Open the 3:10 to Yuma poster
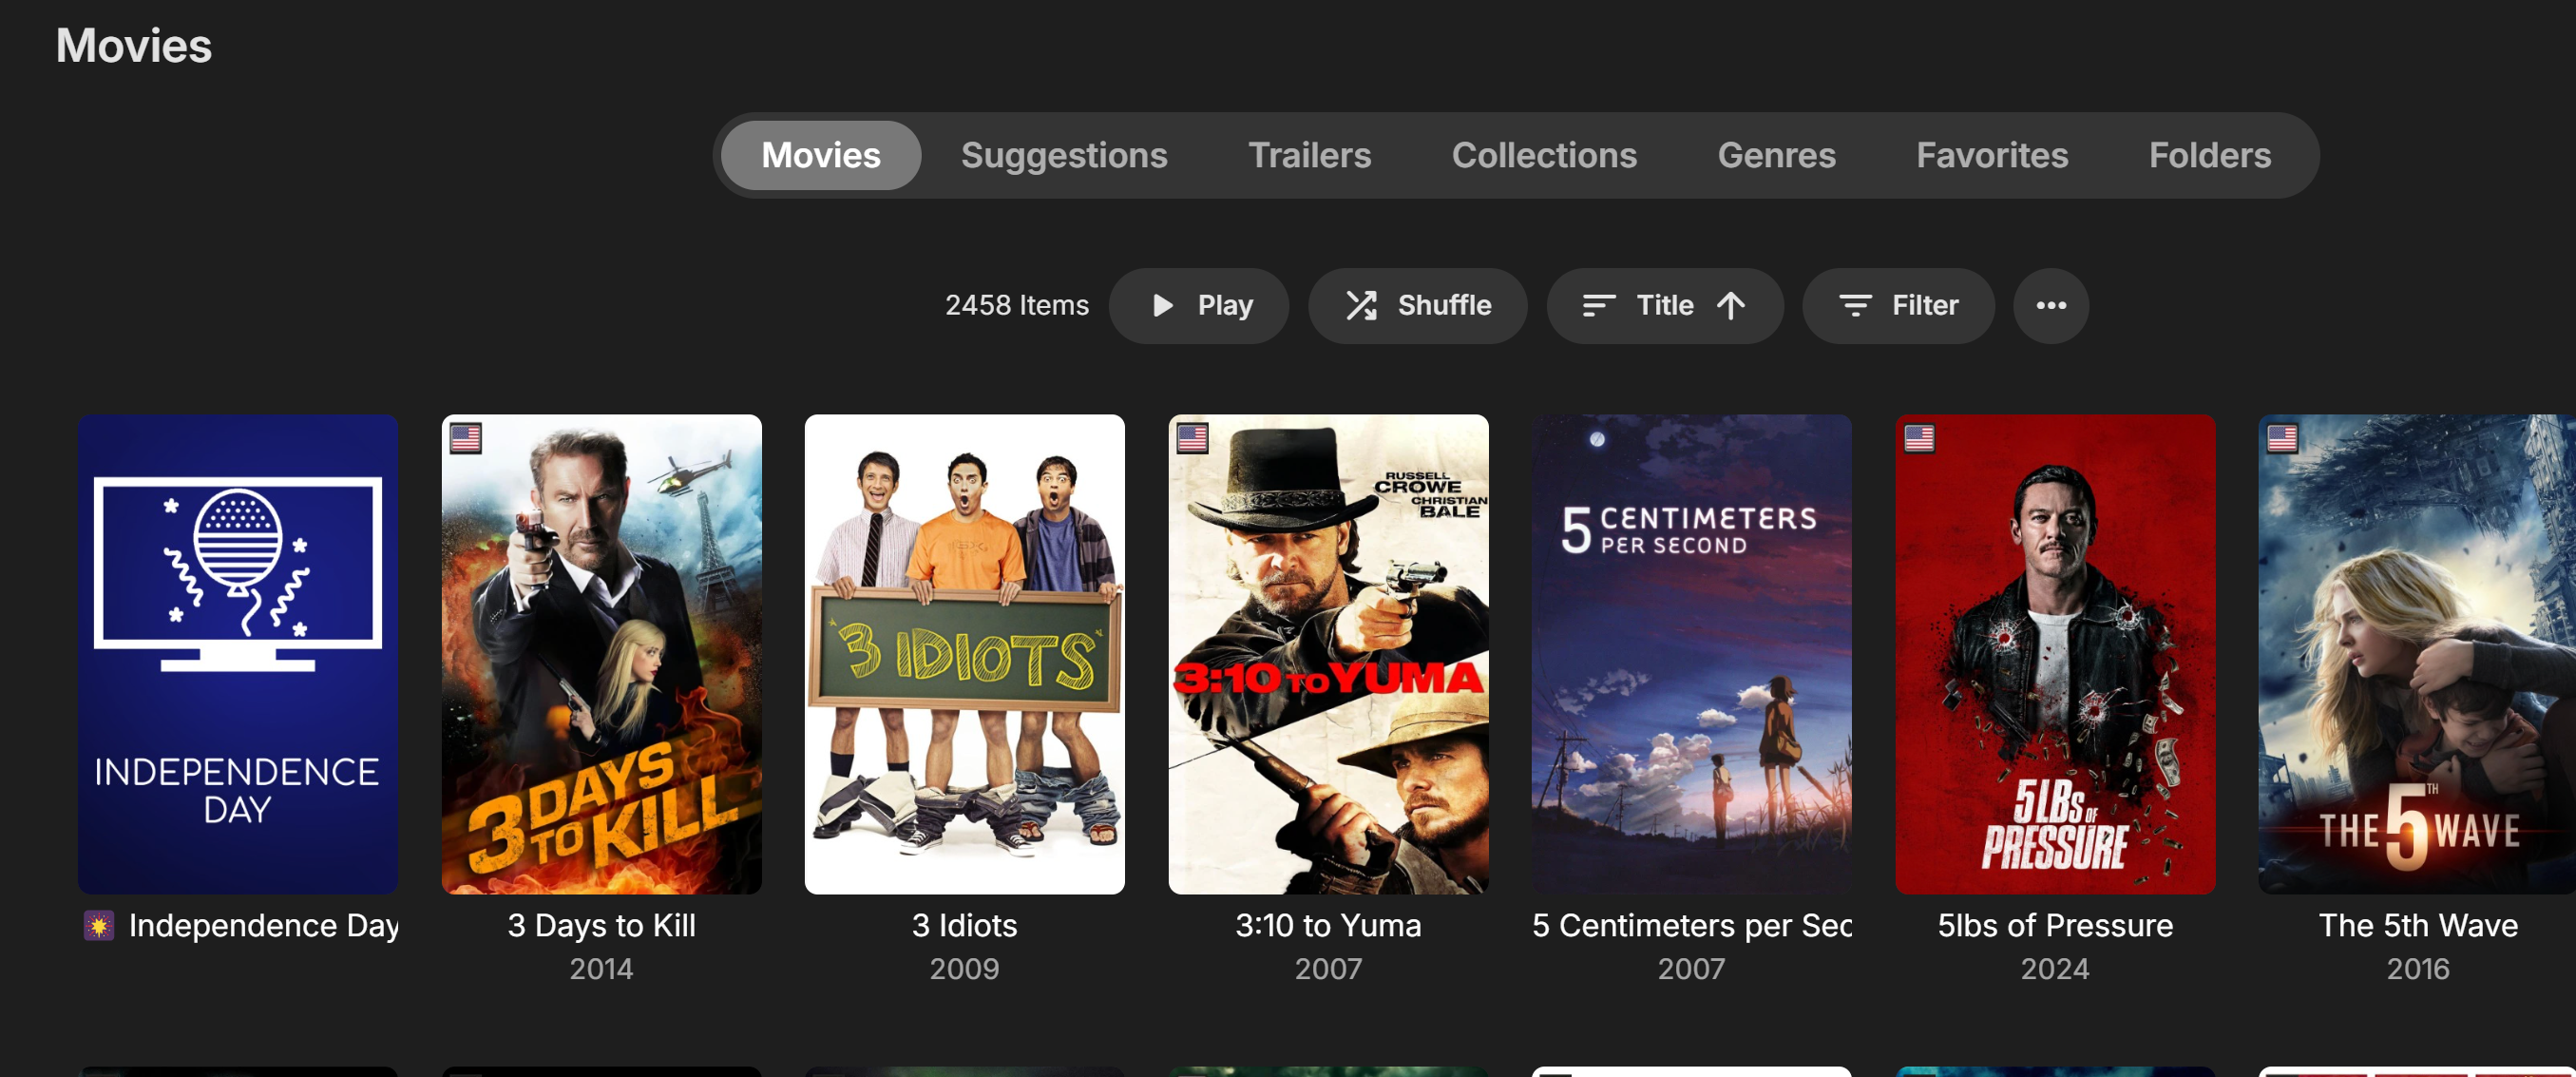 click(x=1329, y=654)
